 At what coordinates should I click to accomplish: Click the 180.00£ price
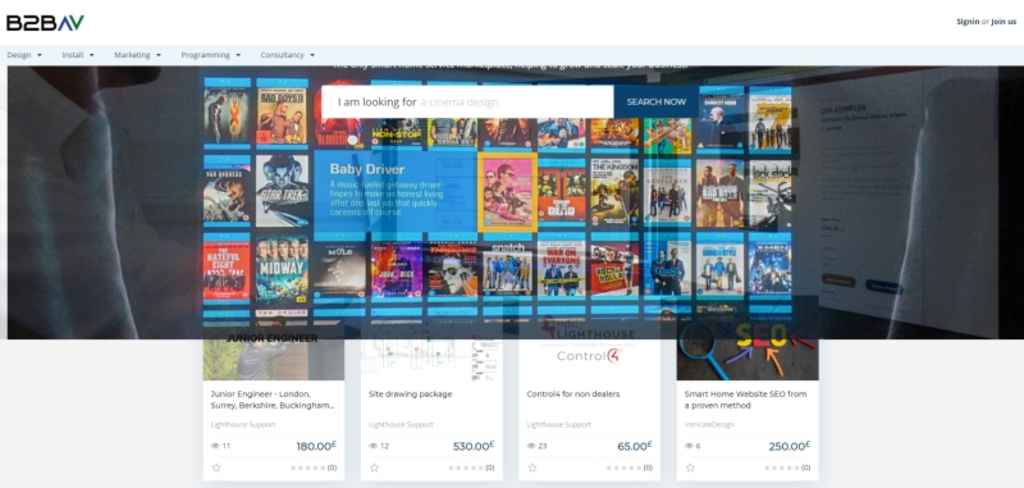(316, 446)
